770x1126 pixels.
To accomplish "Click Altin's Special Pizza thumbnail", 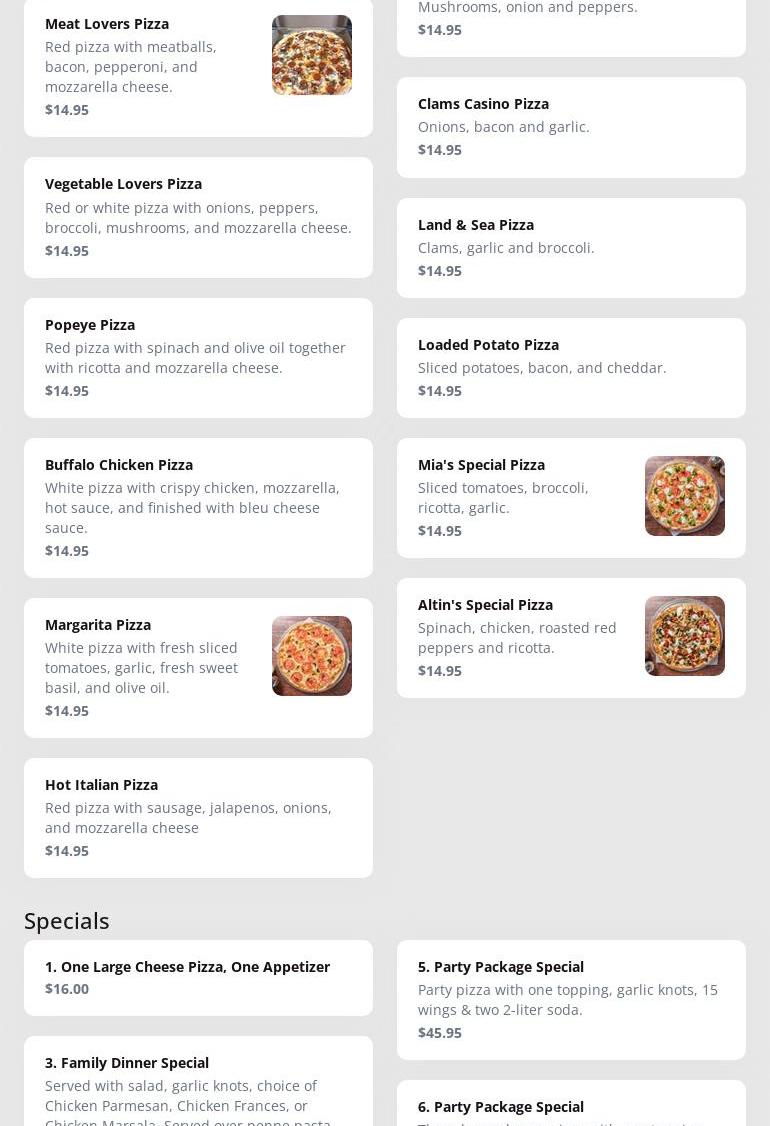I will tap(684, 636).
